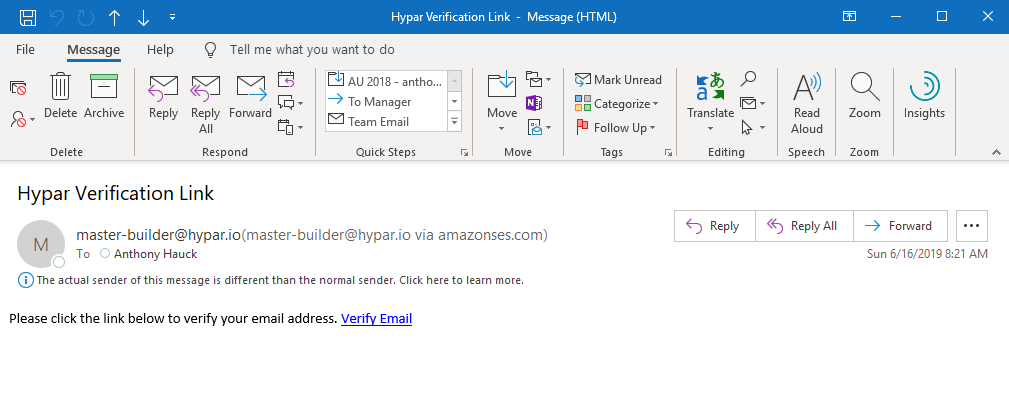Image resolution: width=1009 pixels, height=409 pixels.
Task: Click the Ignore conversation icon
Action: coord(18,88)
